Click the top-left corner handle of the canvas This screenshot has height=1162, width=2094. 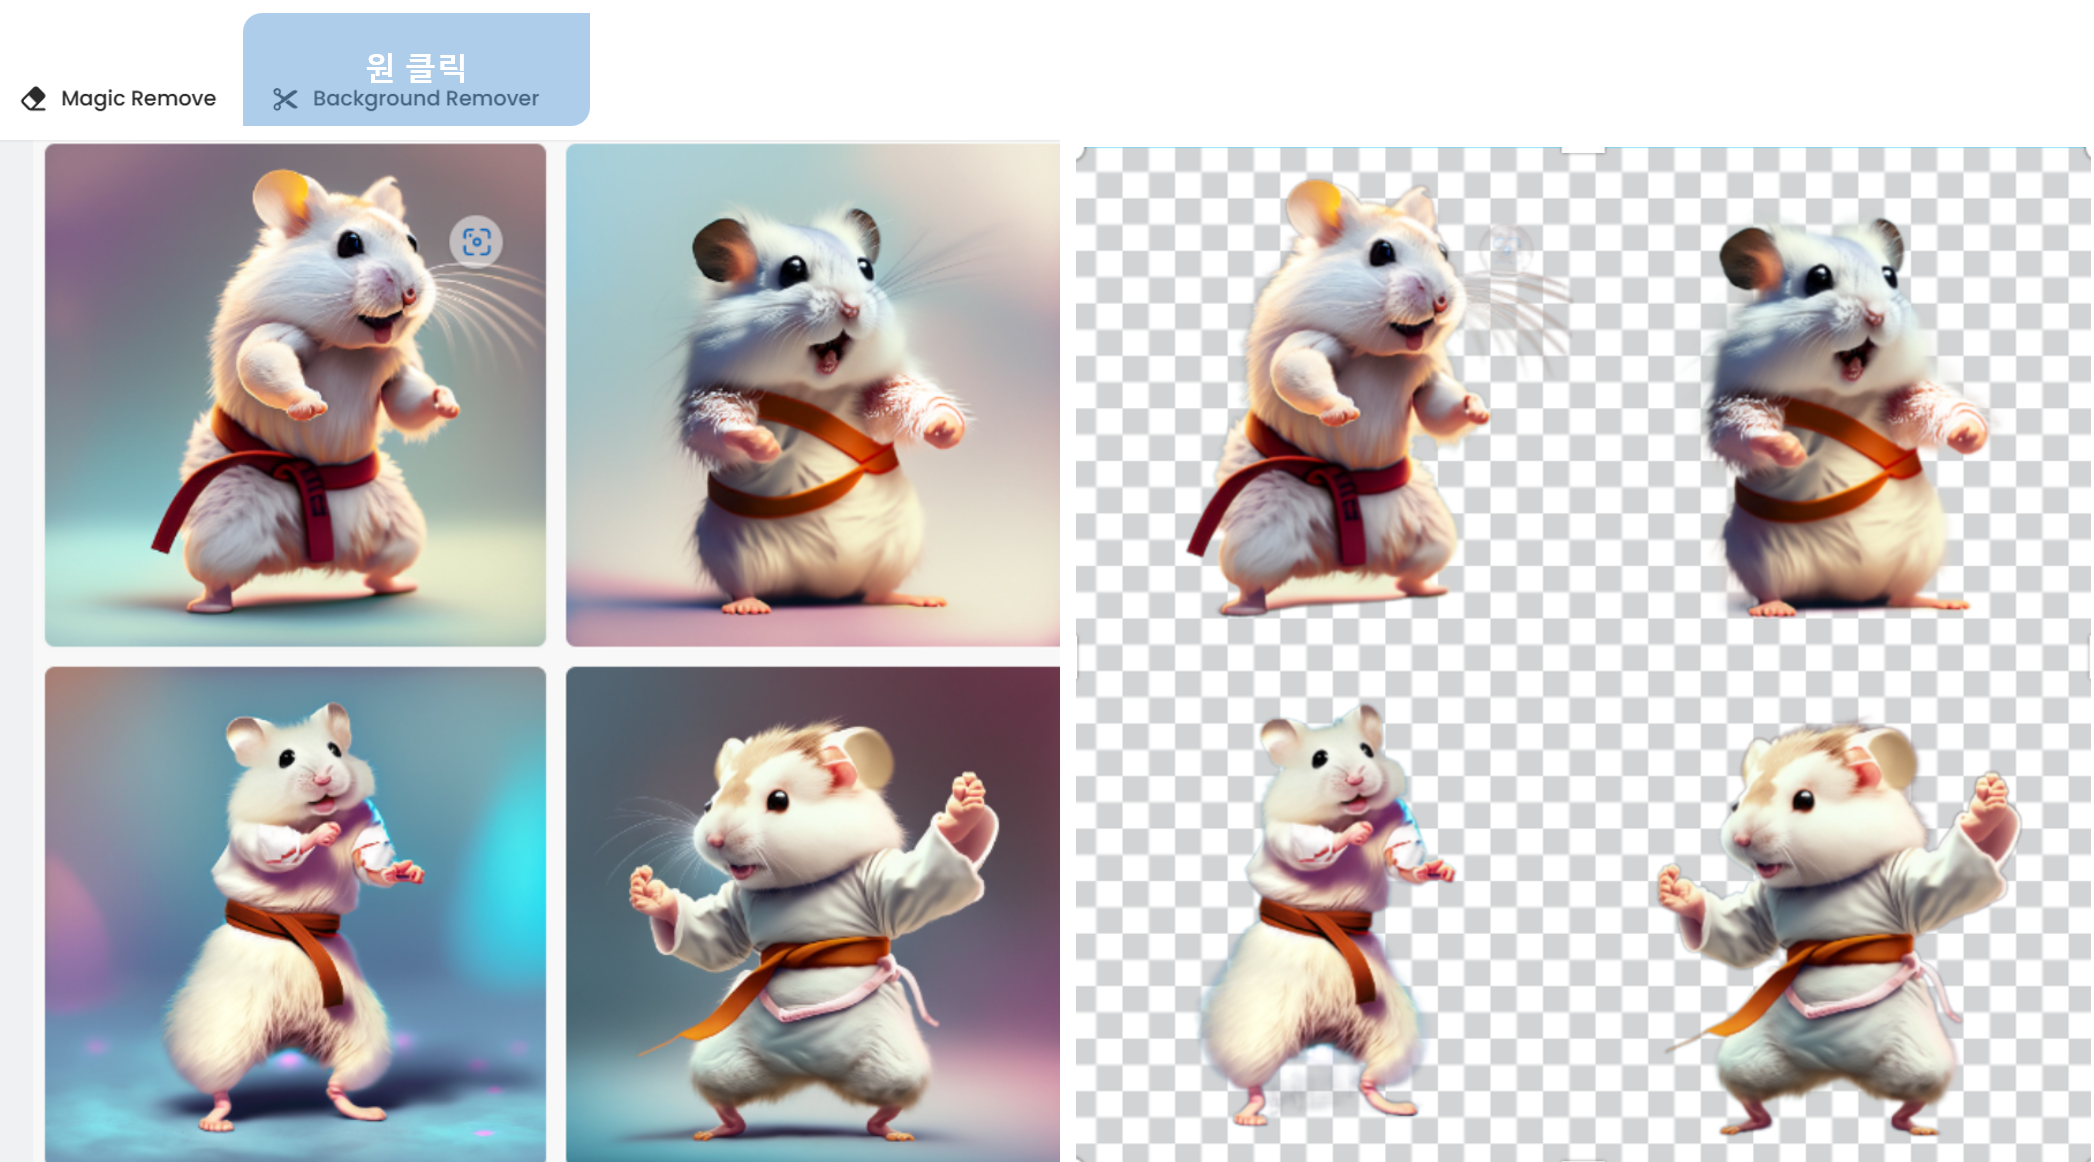tap(1080, 152)
